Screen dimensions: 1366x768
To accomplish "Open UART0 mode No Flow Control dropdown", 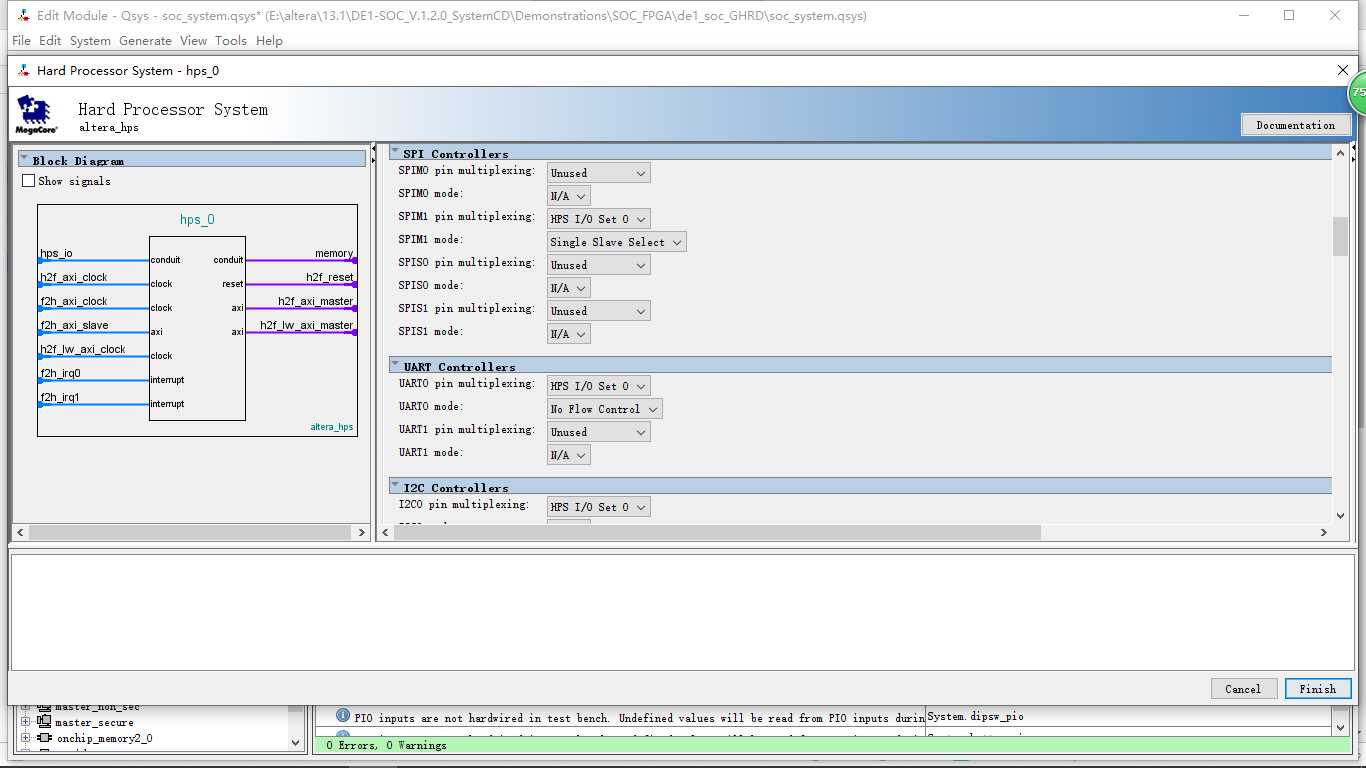I will [x=604, y=409].
